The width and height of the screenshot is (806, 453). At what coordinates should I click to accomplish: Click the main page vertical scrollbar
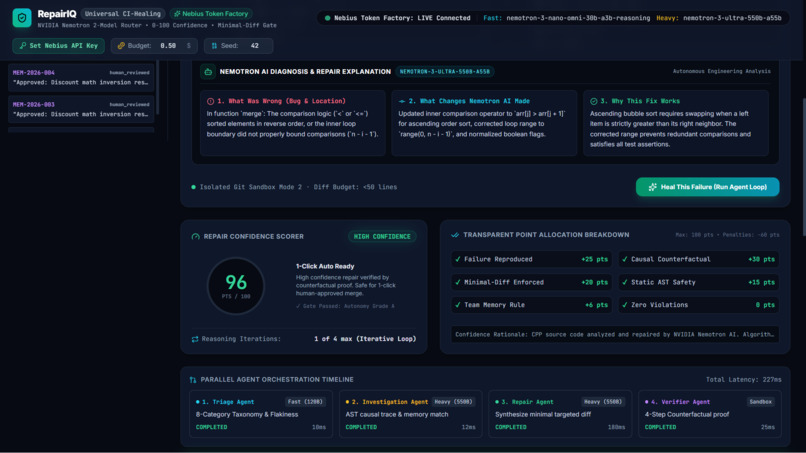803,167
